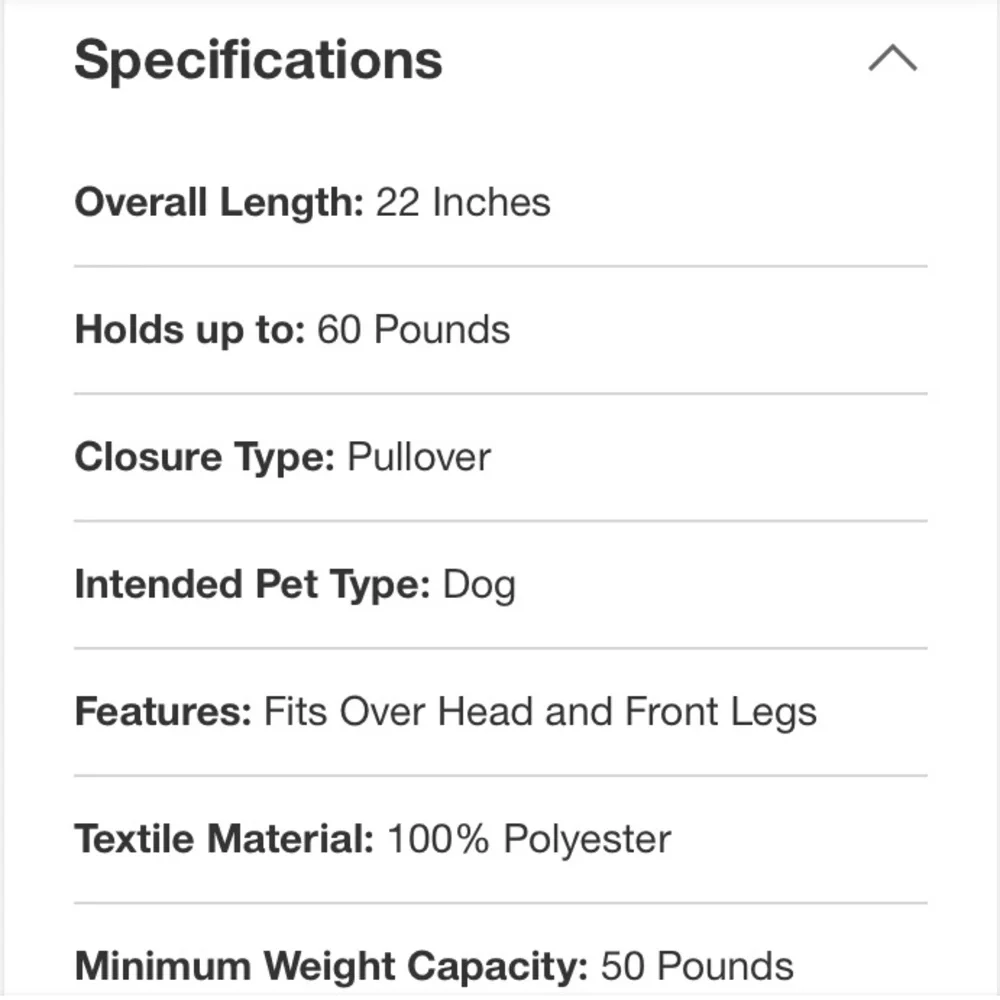Viewport: 1000px width, 1000px height.
Task: Click the Pullover value
Action: (419, 457)
